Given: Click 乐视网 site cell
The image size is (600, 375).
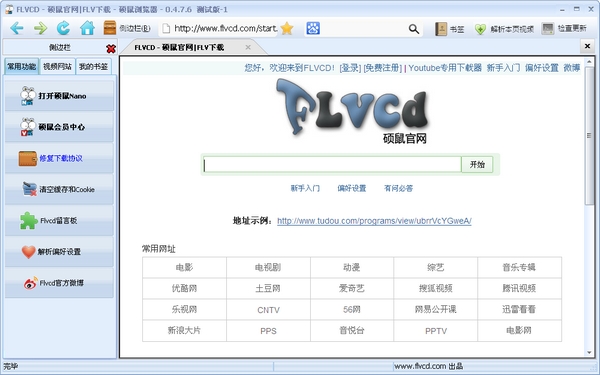Looking at the screenshot, I should click(184, 309).
